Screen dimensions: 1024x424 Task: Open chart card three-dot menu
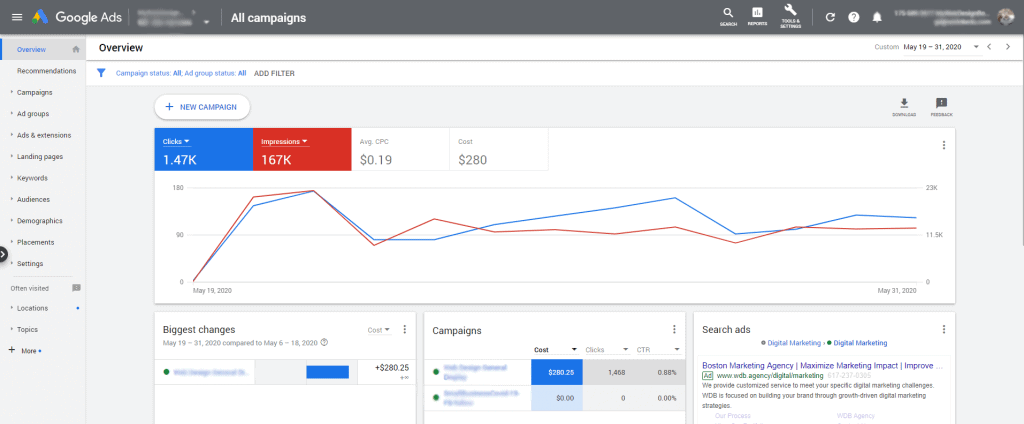coord(944,145)
